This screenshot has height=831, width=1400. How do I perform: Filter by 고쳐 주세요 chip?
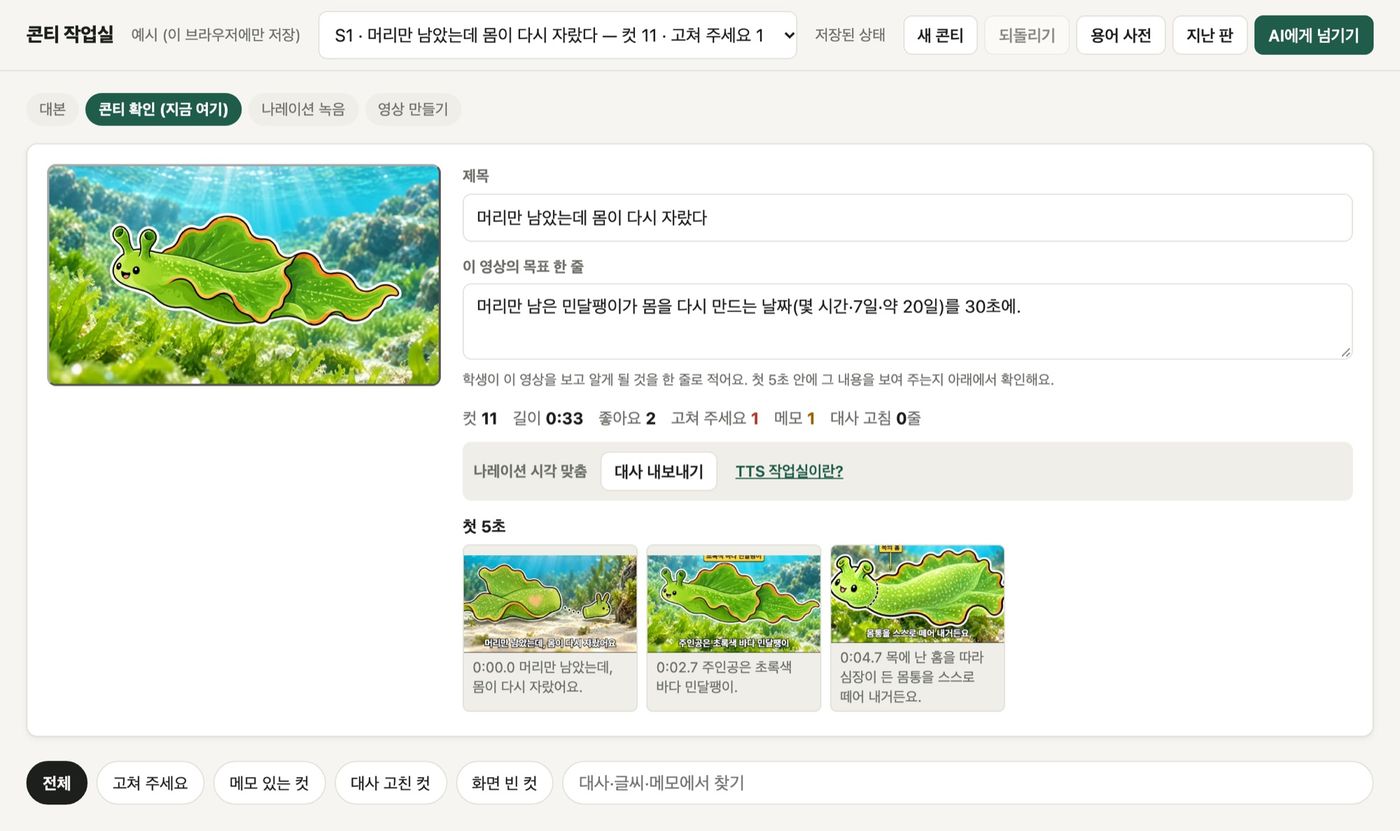pyautogui.click(x=150, y=783)
